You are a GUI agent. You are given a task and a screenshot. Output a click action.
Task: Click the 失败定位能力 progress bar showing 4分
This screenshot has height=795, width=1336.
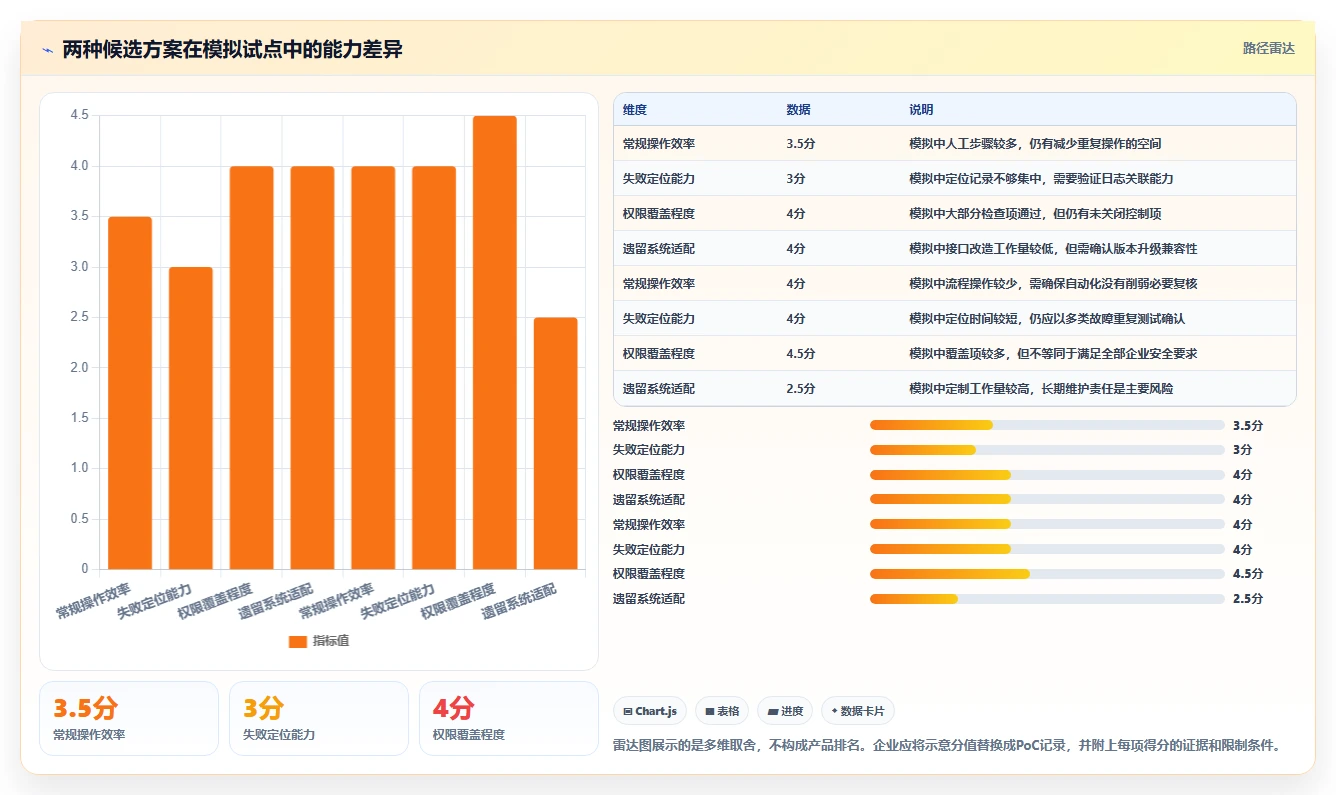(1047, 549)
